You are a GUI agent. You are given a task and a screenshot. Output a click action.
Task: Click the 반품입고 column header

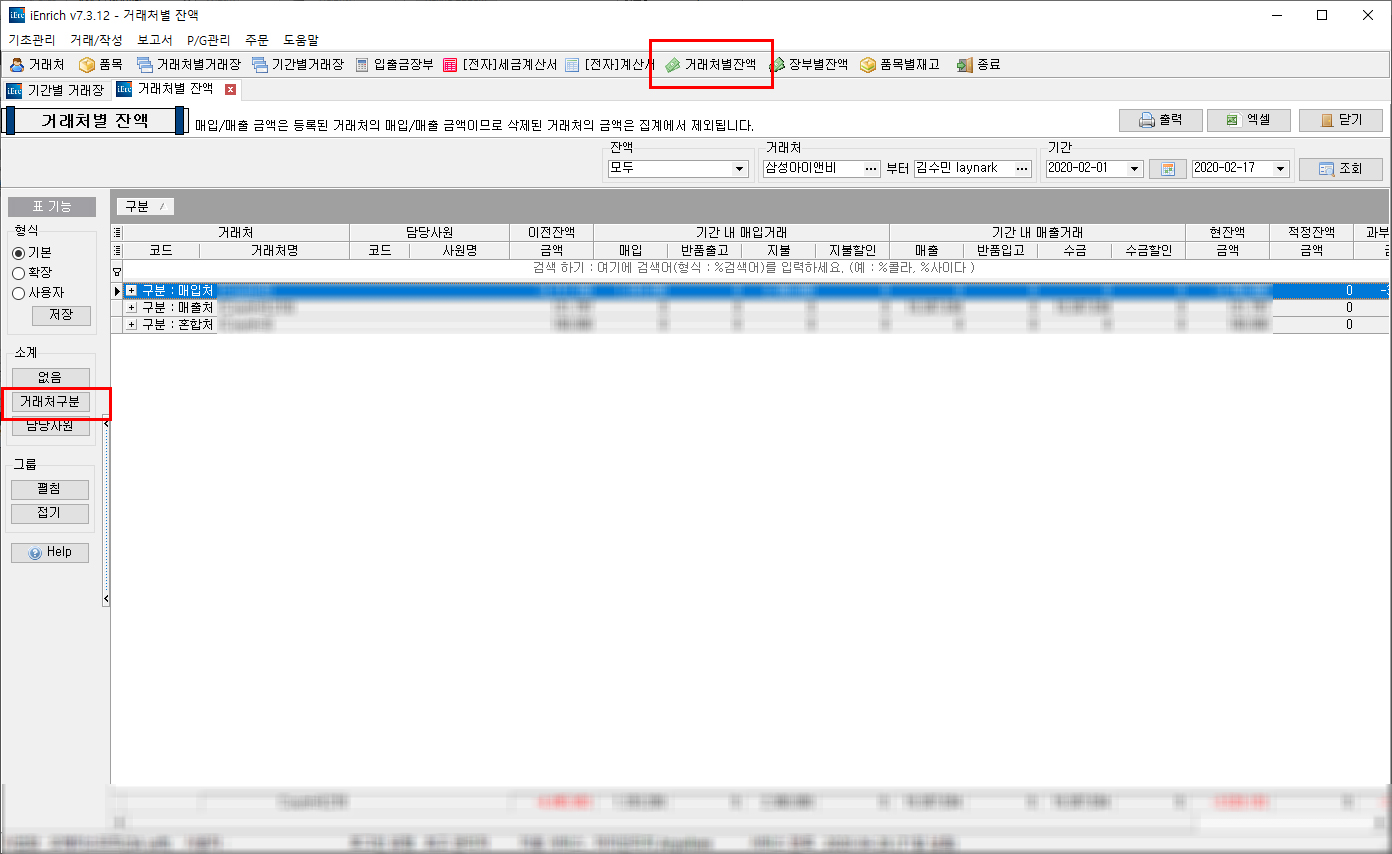tap(1001, 251)
